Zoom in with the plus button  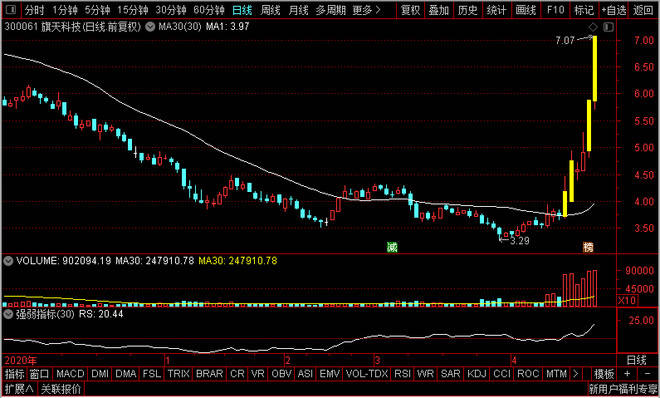pos(627,374)
